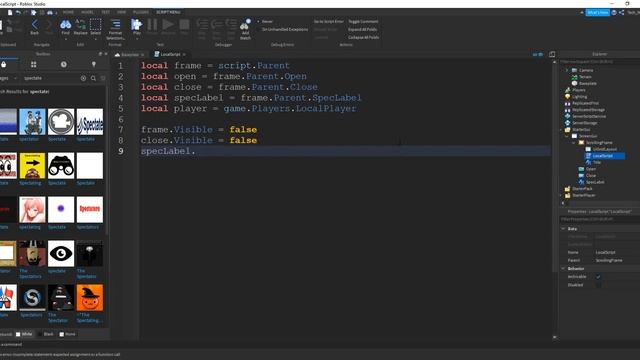Toggle the Disabled checkbox
This screenshot has height=360, width=640.
point(598,285)
